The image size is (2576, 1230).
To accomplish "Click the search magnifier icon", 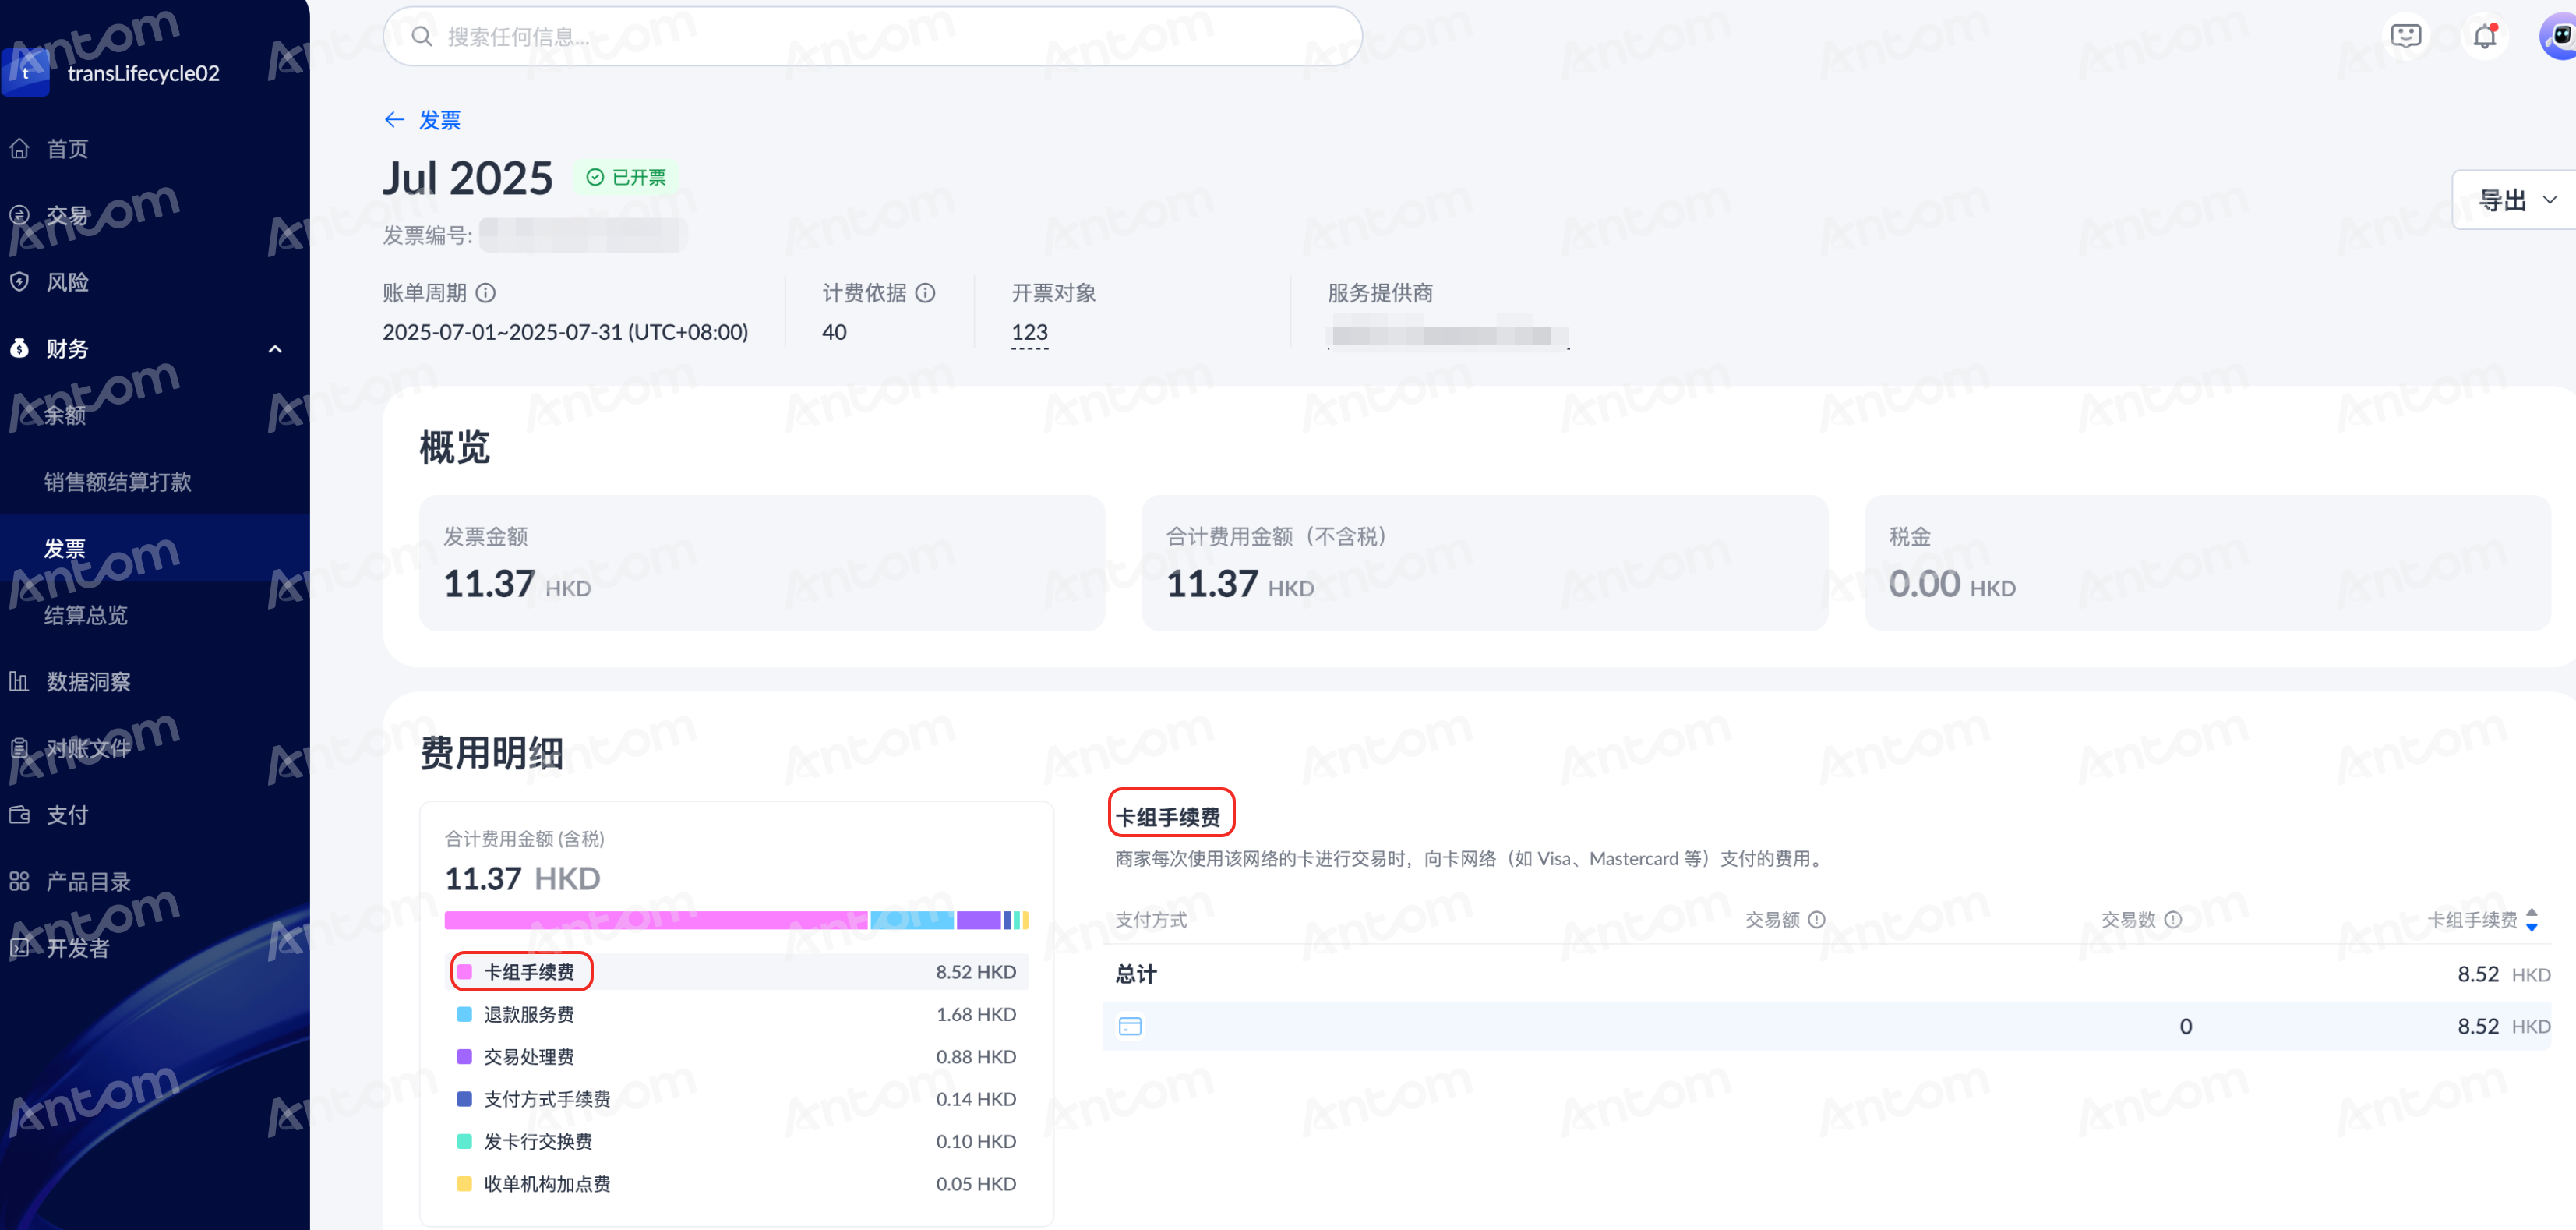I will pos(422,37).
